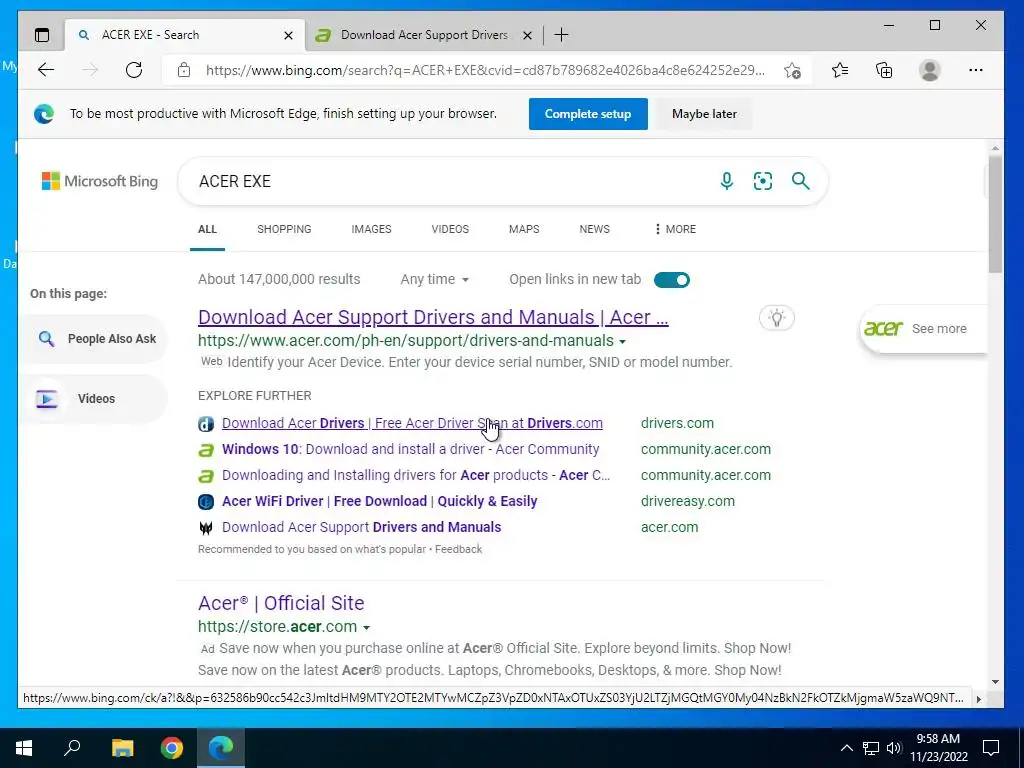Expand store.acer.com URL dropdown arrow

coord(366,628)
